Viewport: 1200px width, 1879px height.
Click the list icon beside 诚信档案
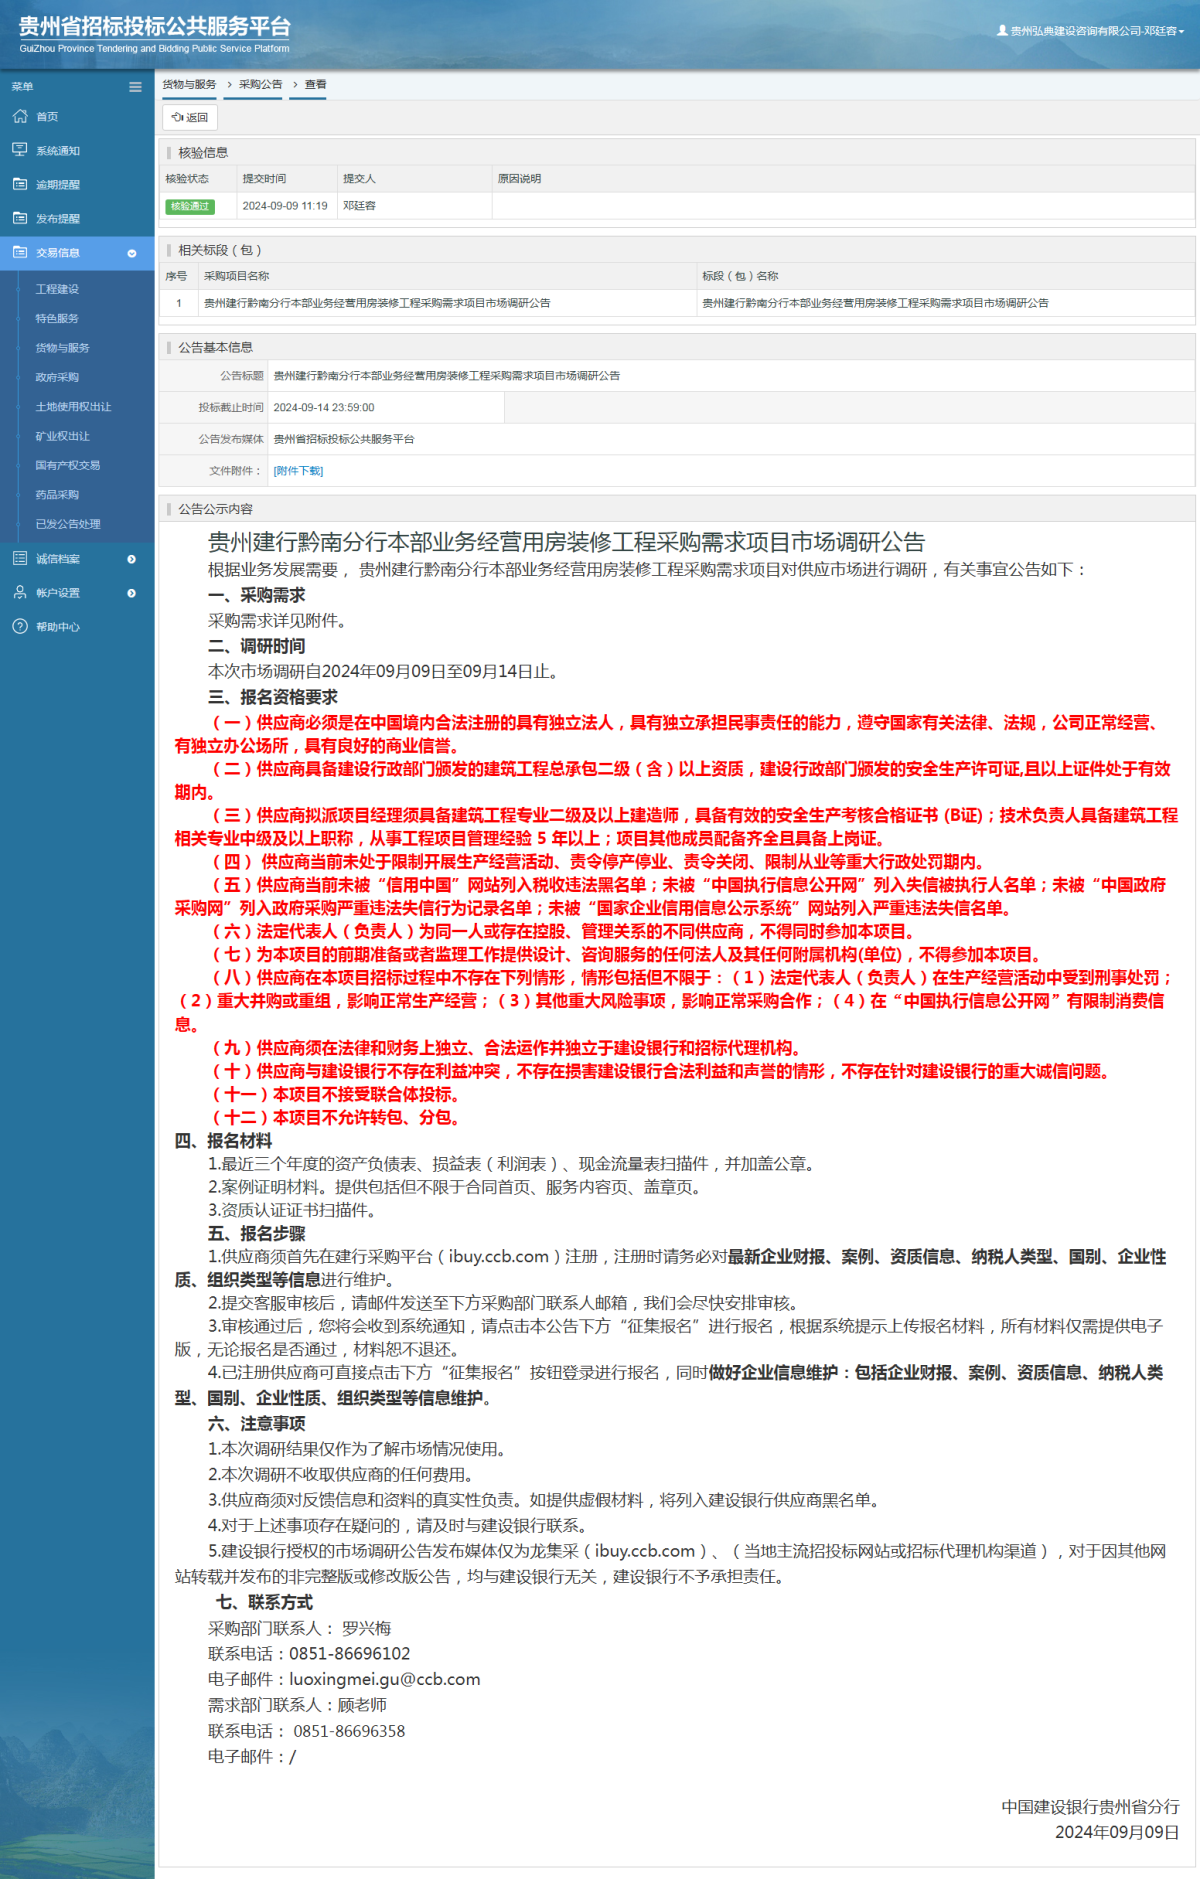[20, 558]
